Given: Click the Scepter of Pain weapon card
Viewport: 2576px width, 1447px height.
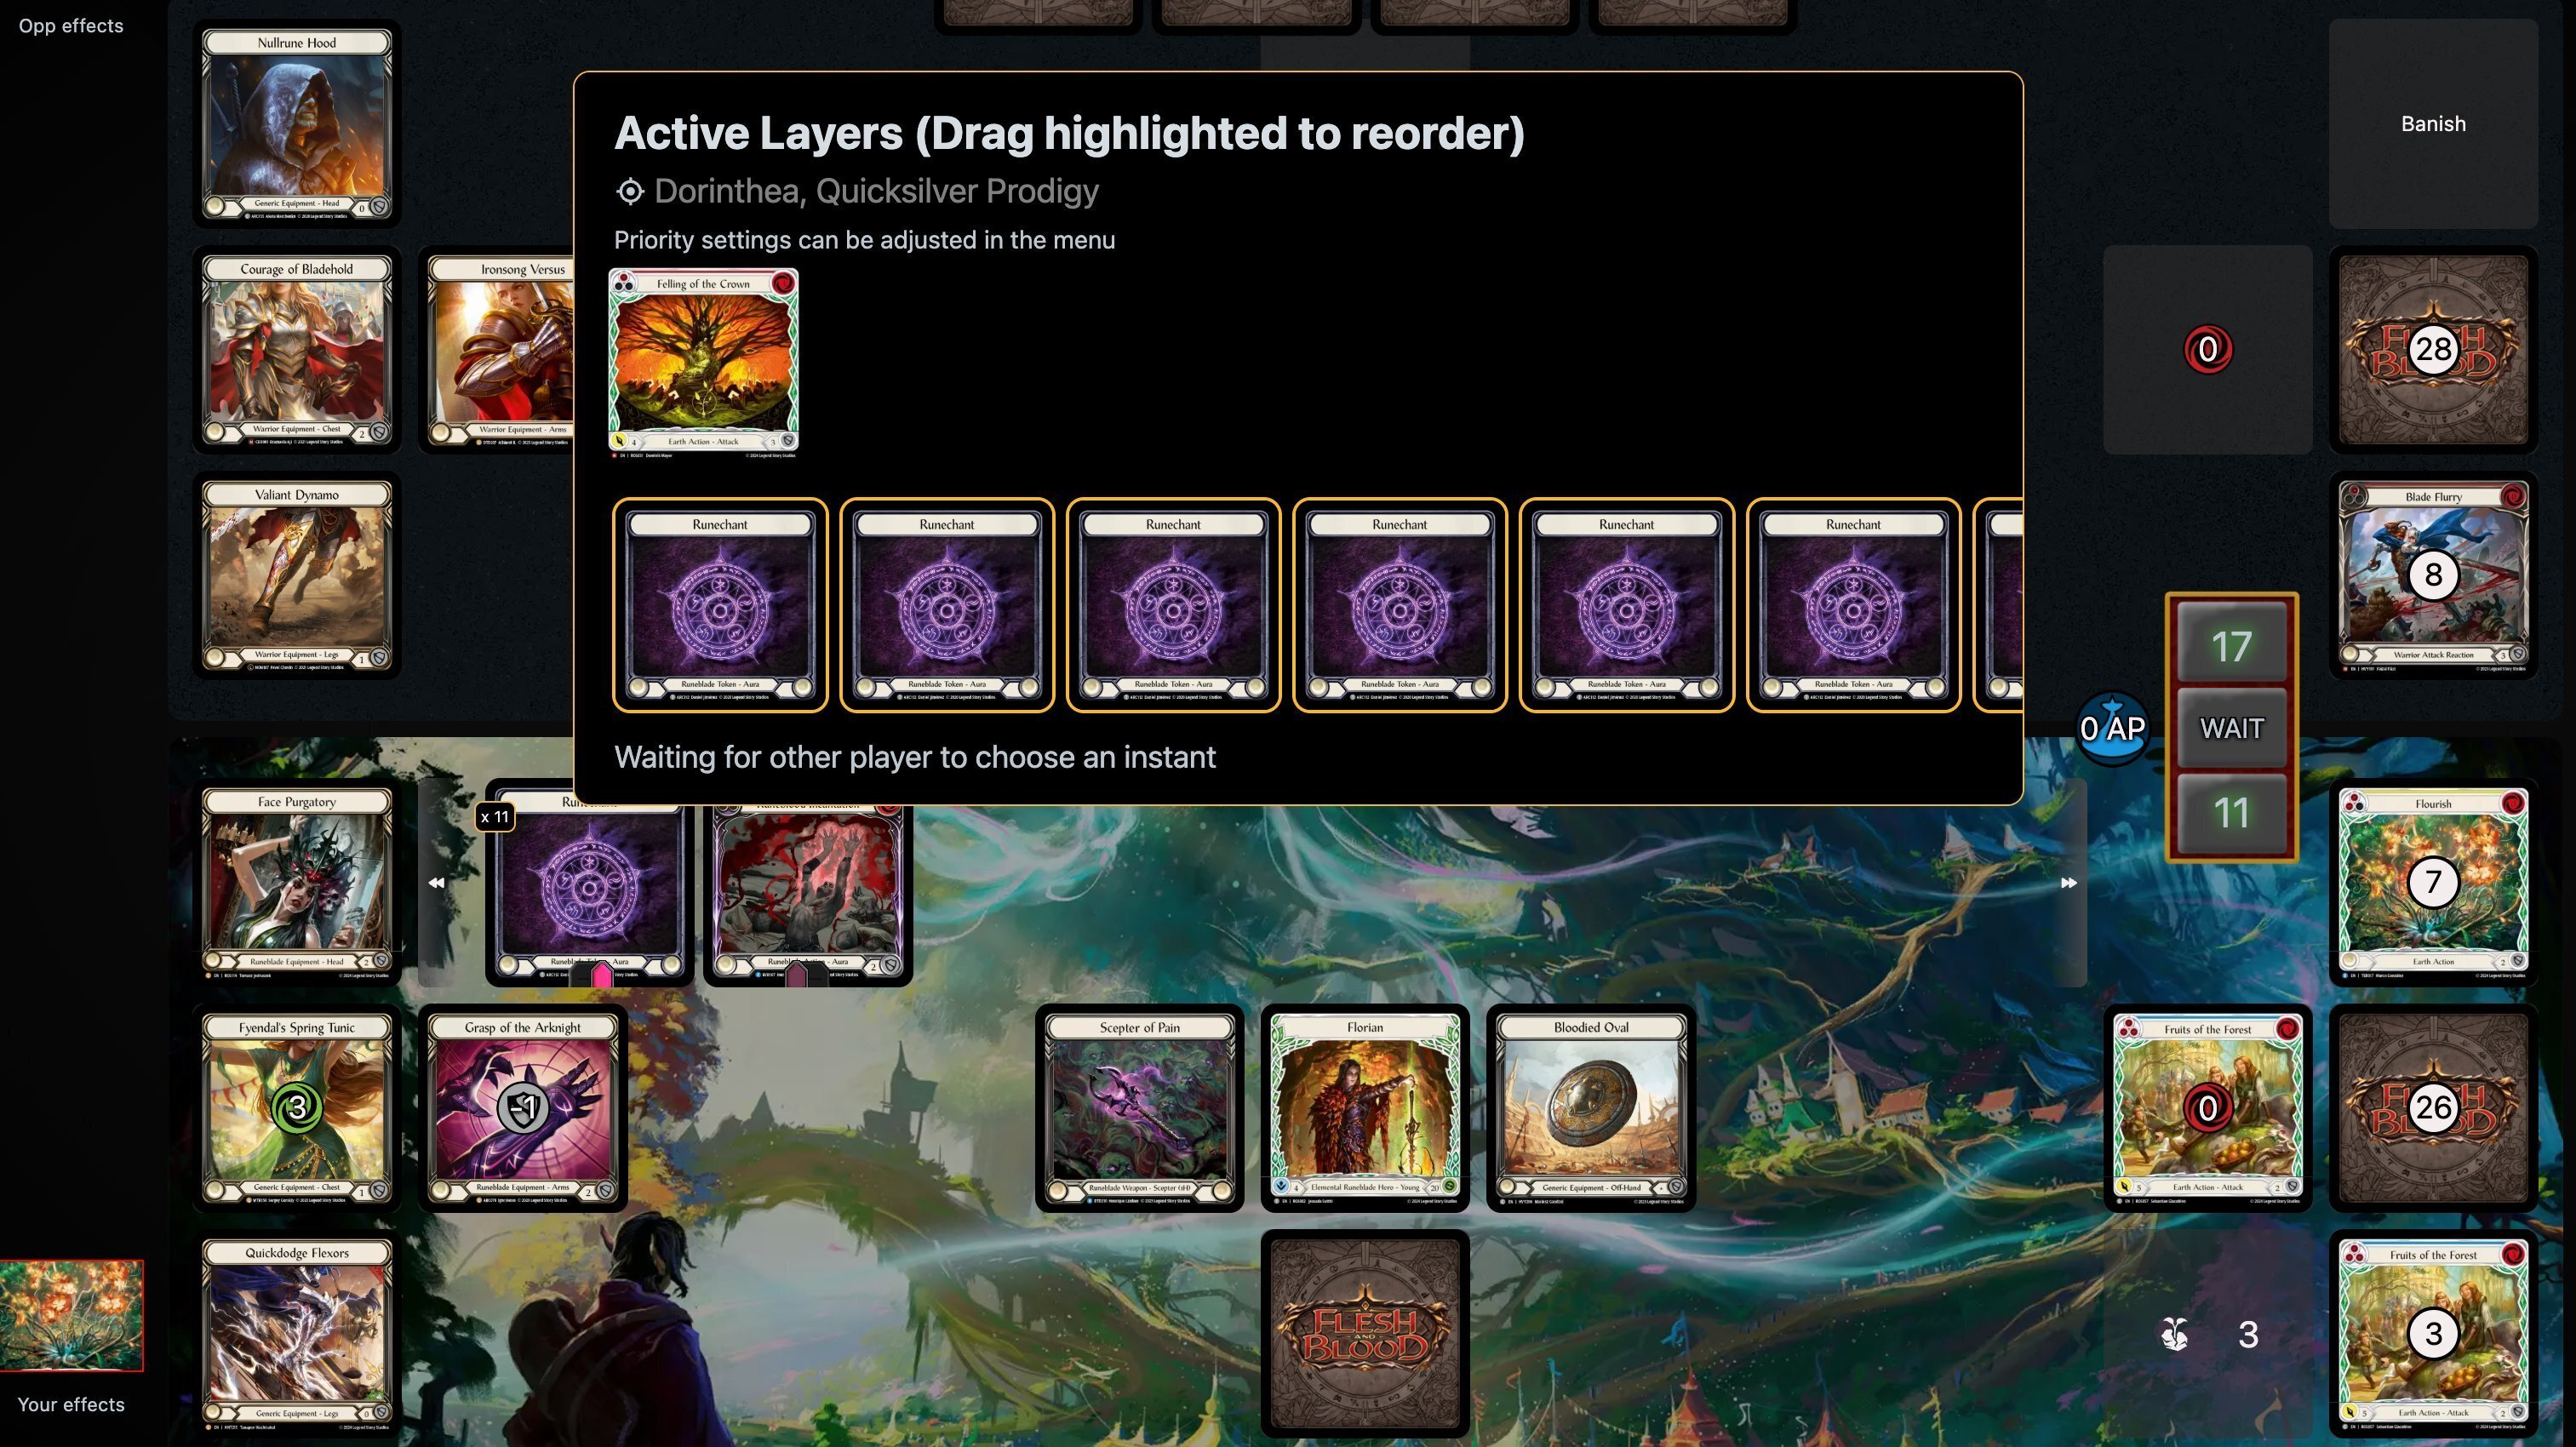Looking at the screenshot, I should point(1139,1108).
